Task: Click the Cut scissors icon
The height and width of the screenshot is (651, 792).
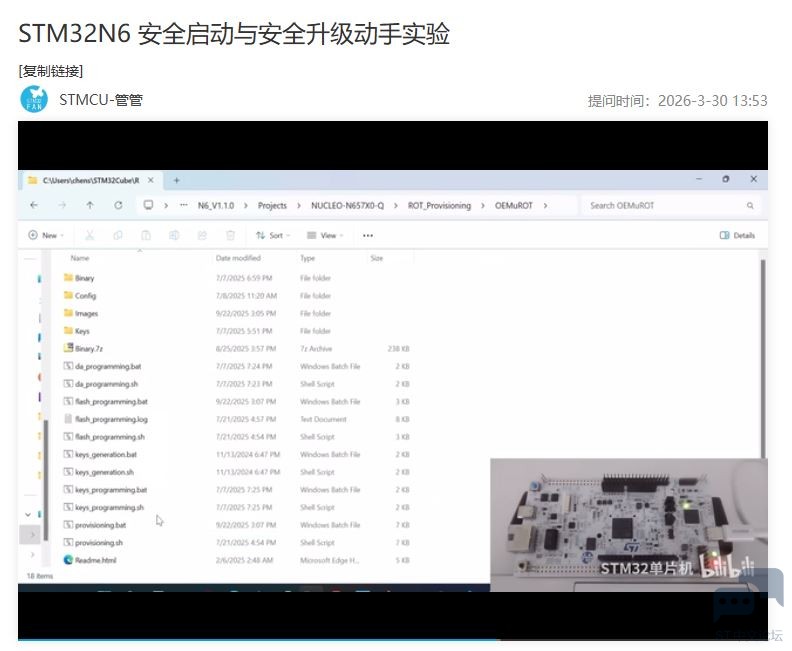Action: 90,235
